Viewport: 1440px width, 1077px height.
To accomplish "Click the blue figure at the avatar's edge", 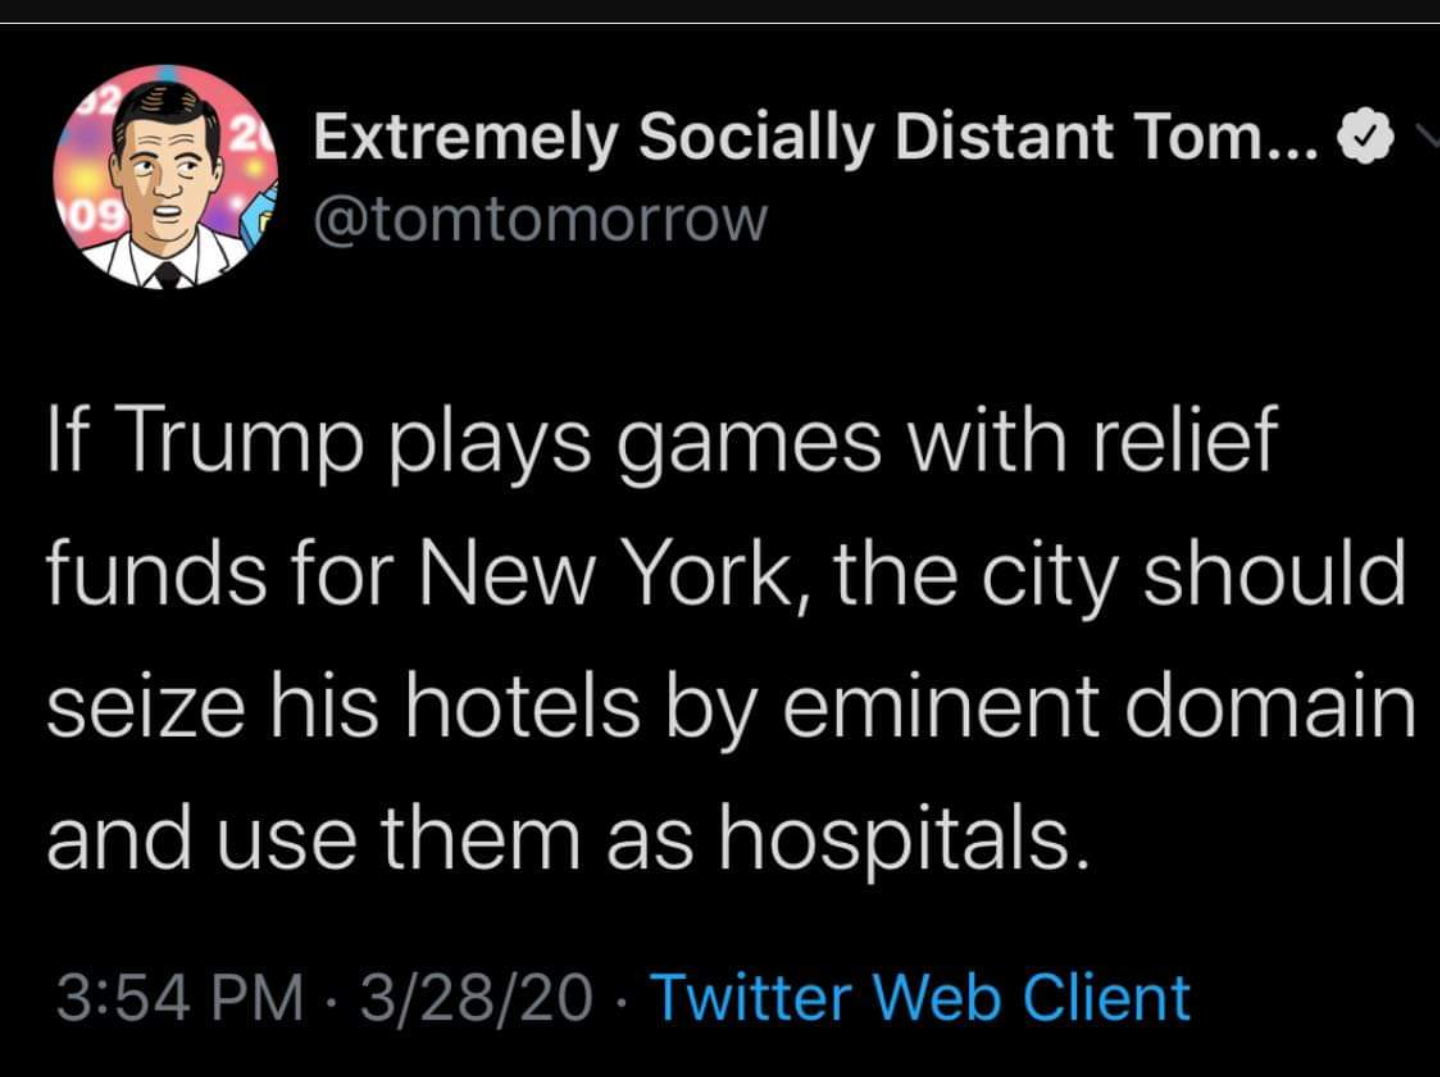I will (258, 214).
